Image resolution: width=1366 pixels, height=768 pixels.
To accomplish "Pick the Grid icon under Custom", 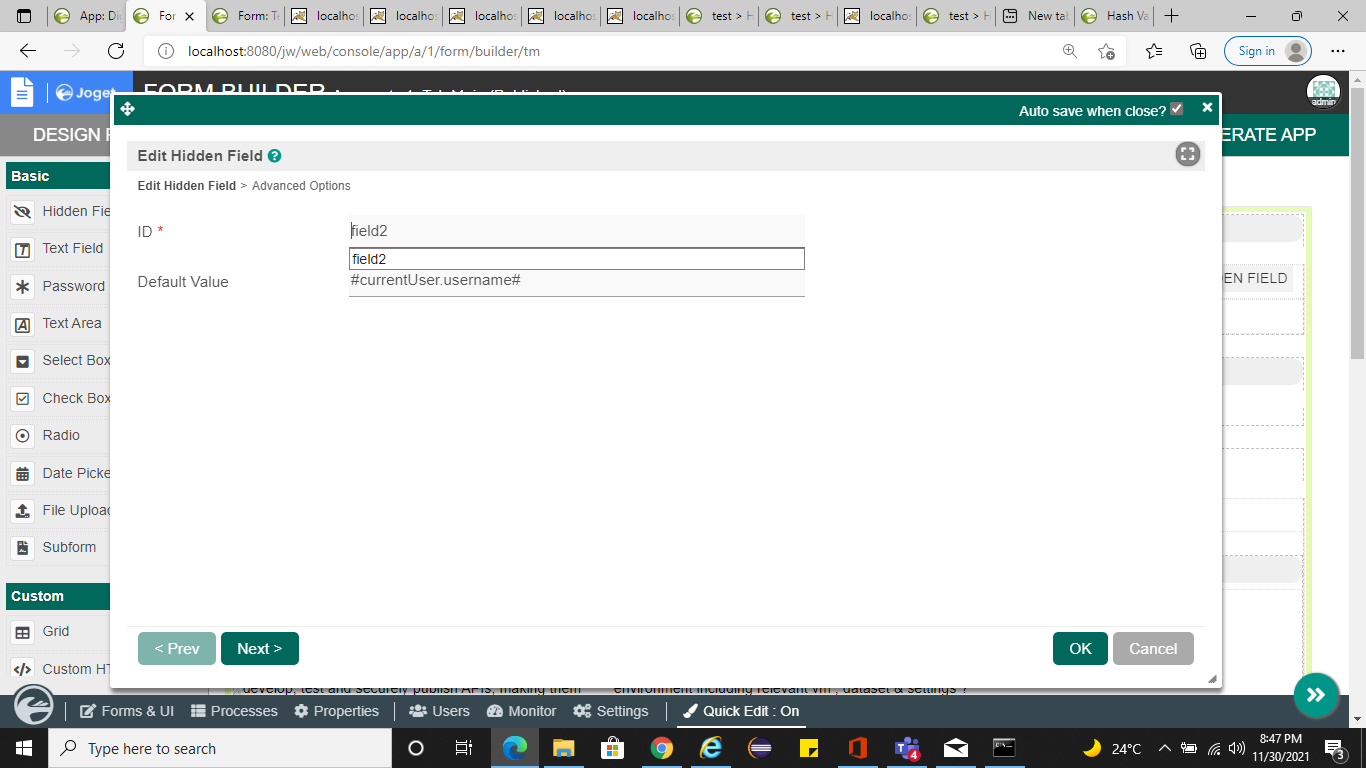I will click(22, 632).
